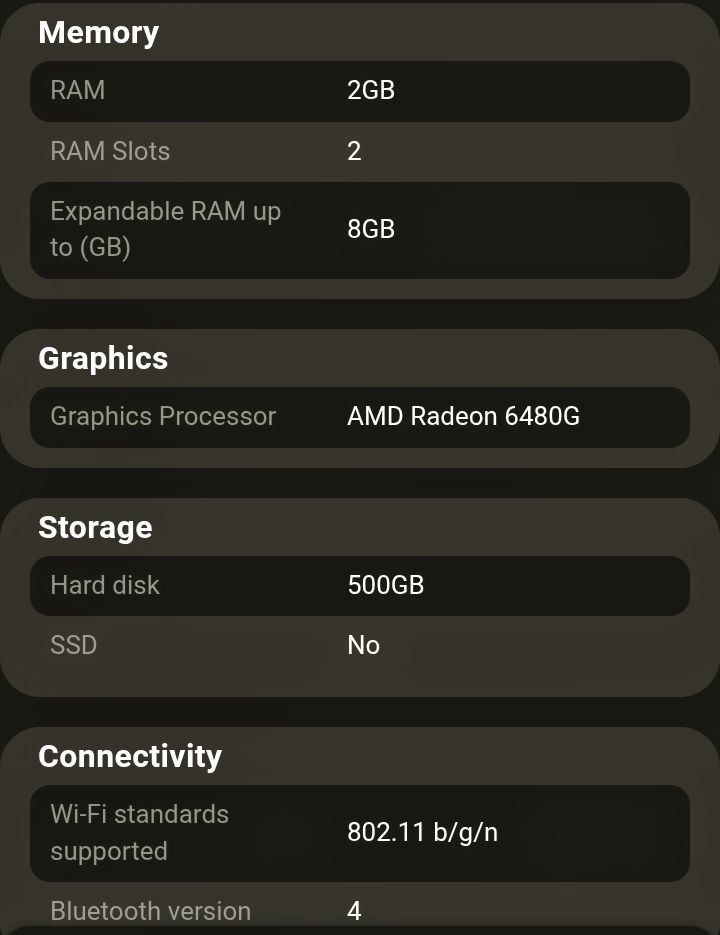Select the 500GB hard disk value
The width and height of the screenshot is (720, 935).
pyautogui.click(x=386, y=585)
